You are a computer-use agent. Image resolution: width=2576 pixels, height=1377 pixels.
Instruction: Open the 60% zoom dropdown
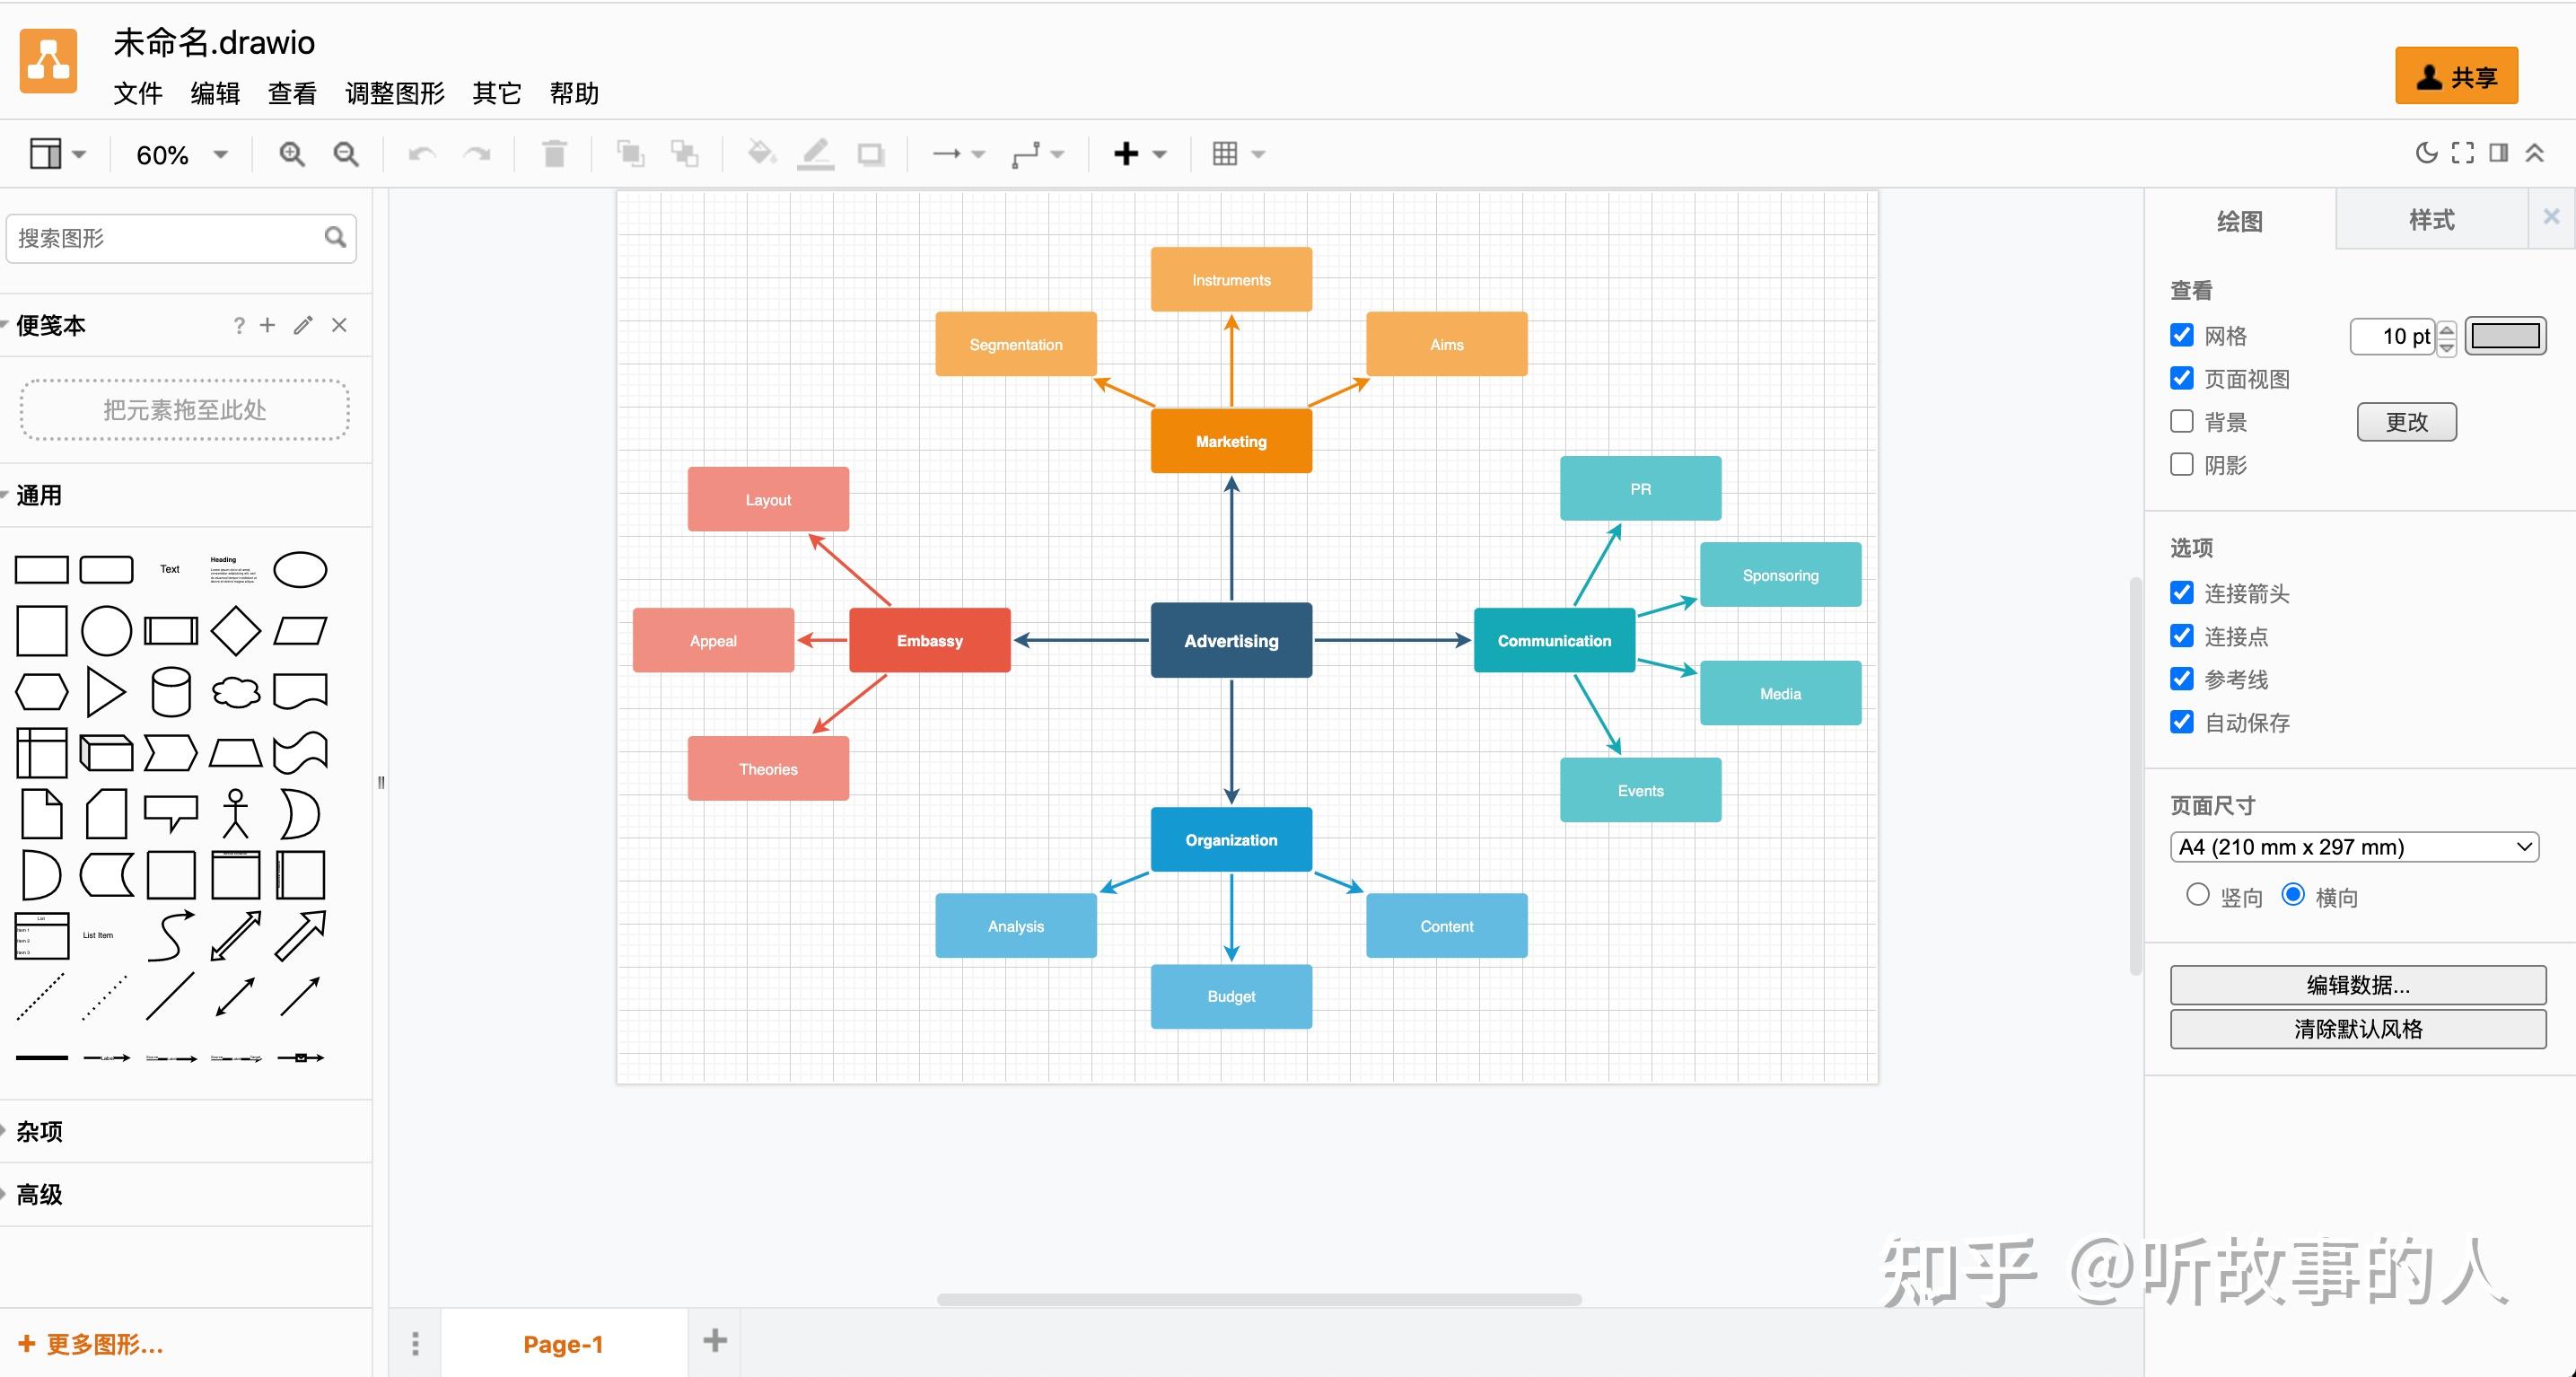point(182,155)
